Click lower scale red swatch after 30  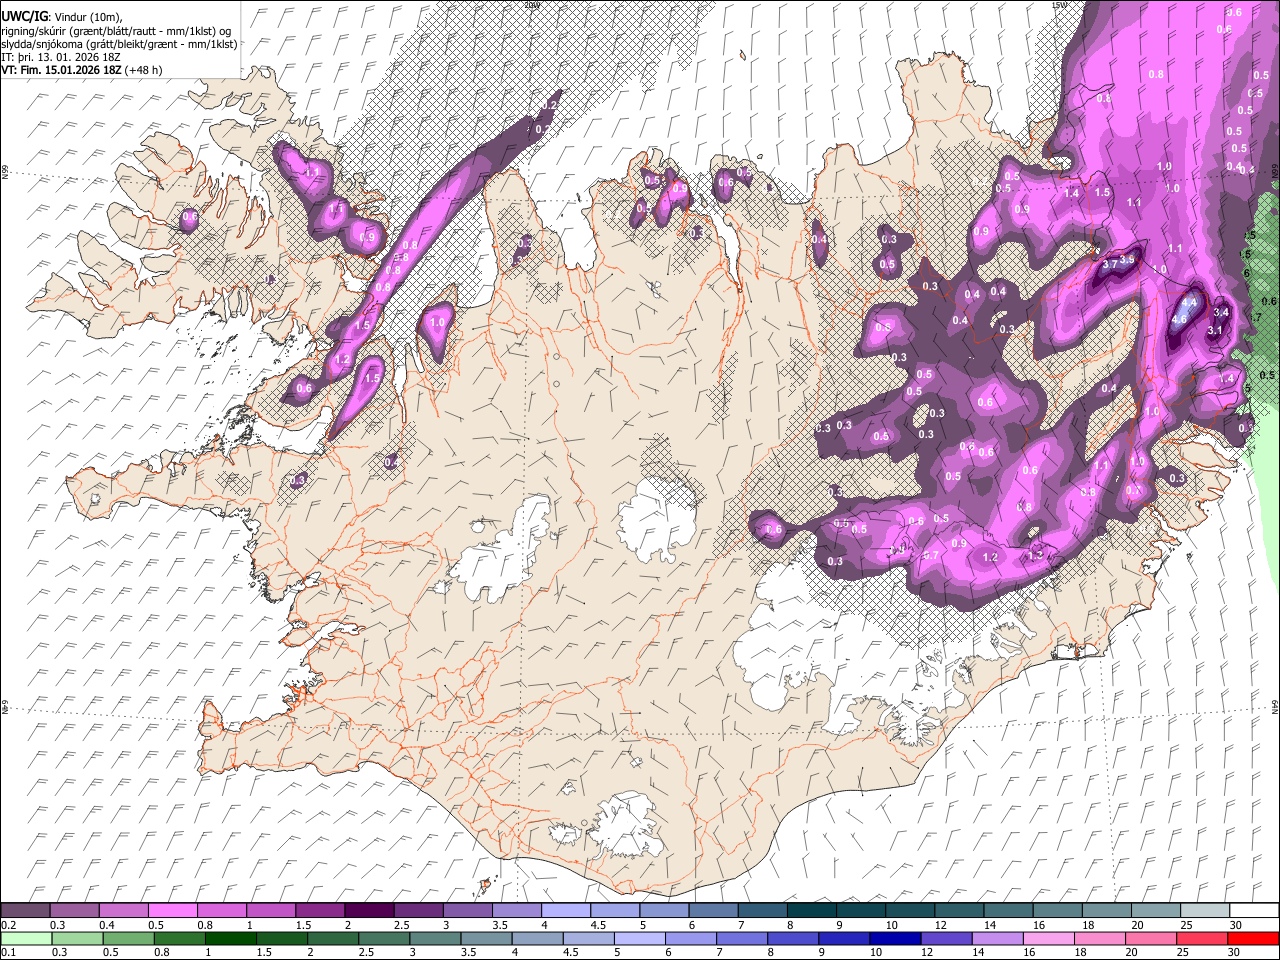(x=1253, y=938)
